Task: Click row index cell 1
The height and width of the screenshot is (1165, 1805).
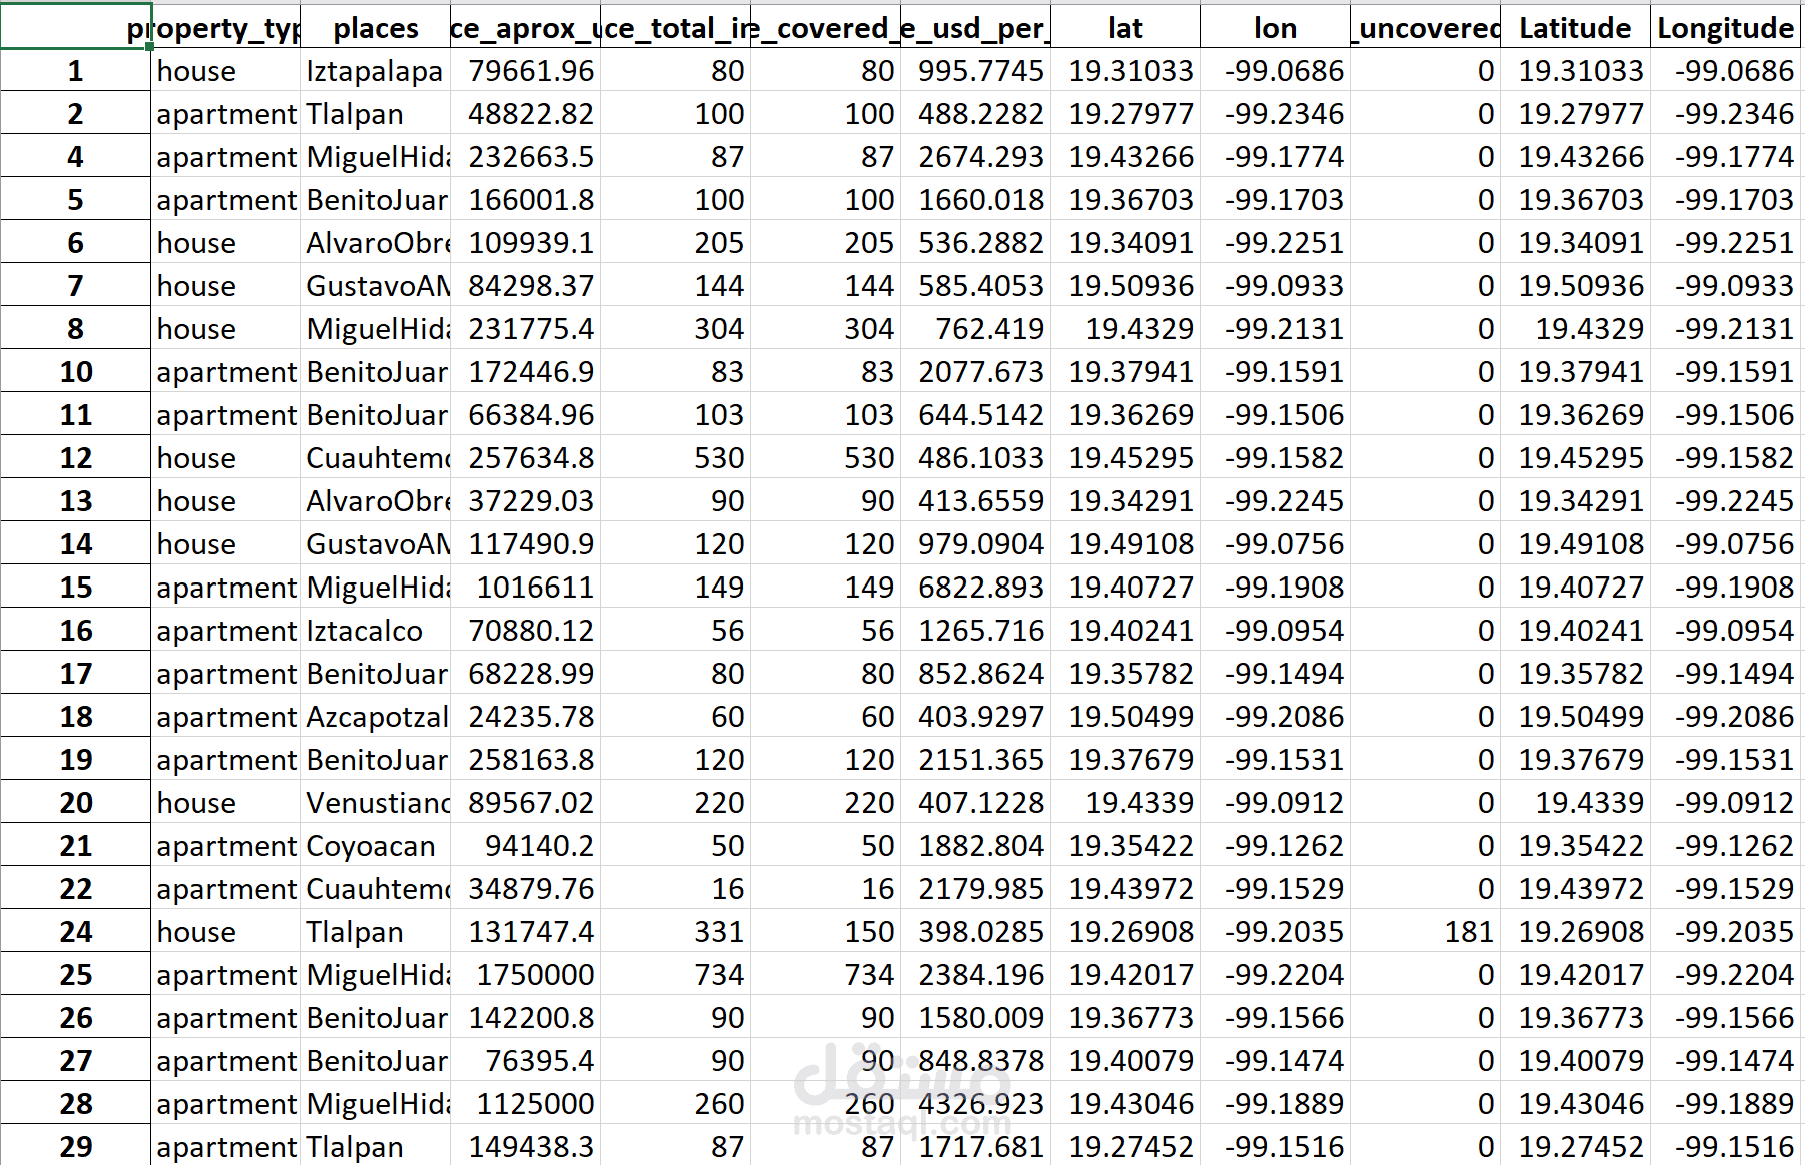Action: point(75,71)
